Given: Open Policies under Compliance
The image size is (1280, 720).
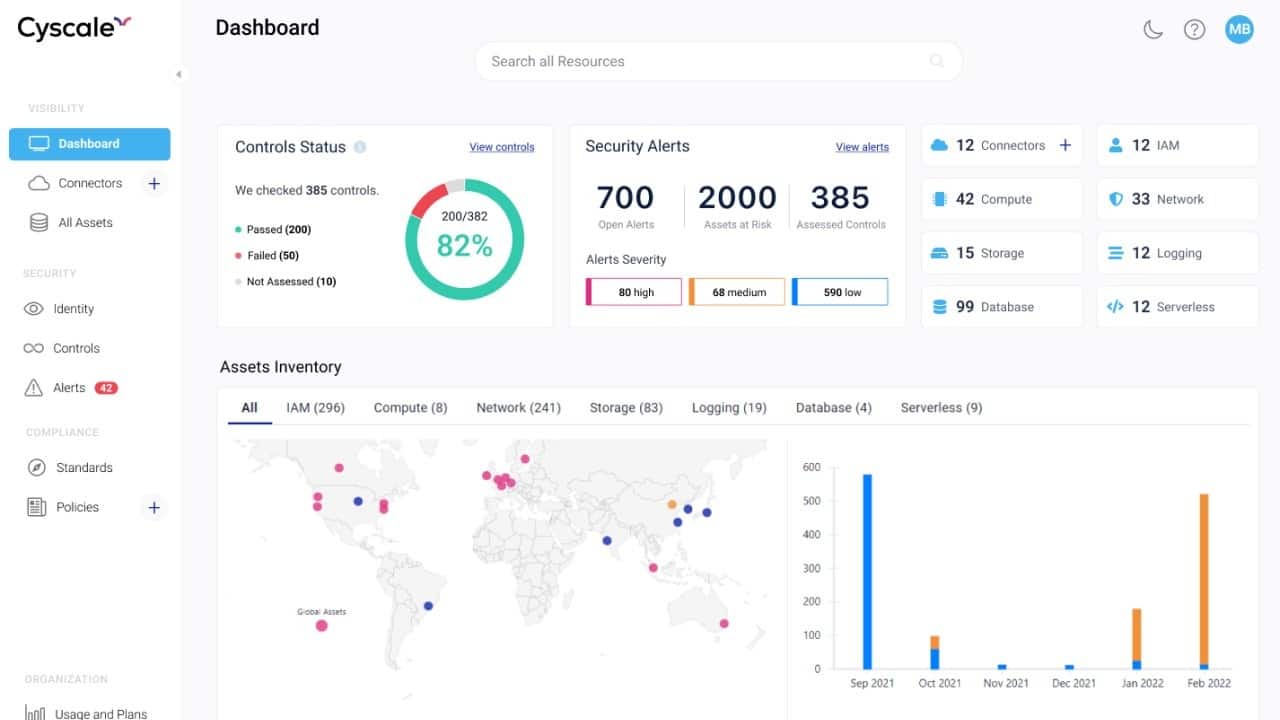Looking at the screenshot, I should (77, 507).
